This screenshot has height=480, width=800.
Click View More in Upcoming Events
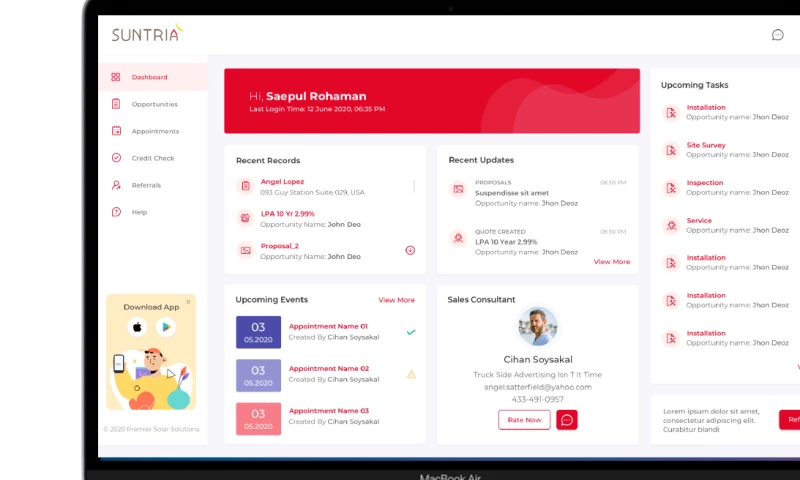point(396,300)
